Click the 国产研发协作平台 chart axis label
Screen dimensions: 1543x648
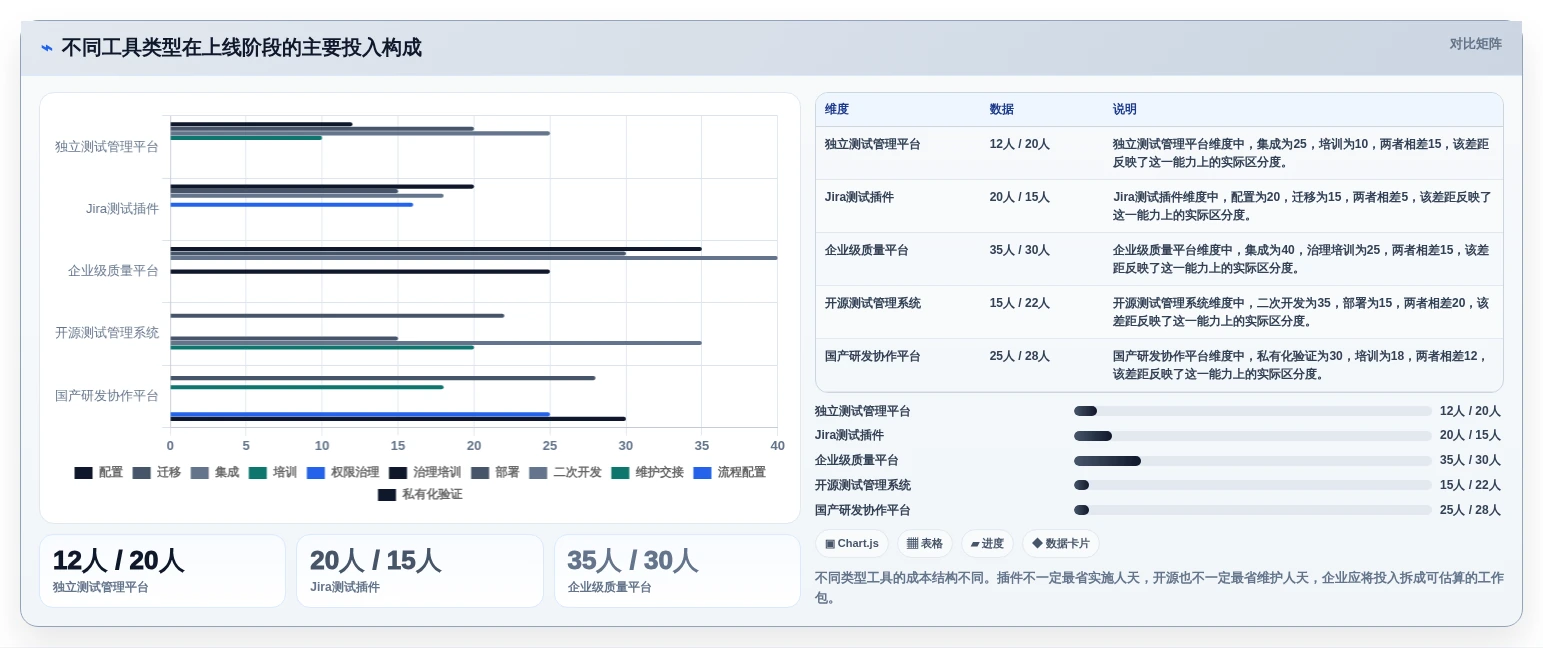point(107,396)
